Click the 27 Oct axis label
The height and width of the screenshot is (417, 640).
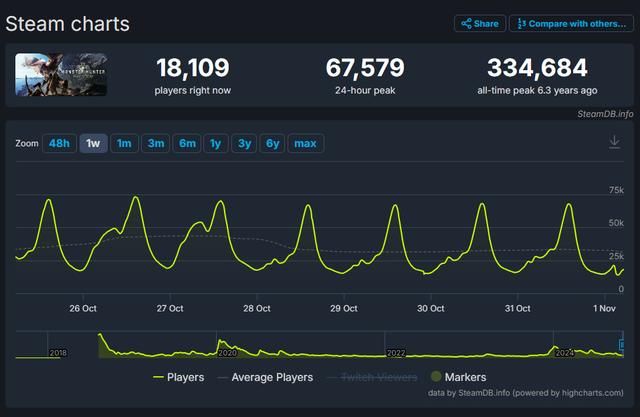click(x=170, y=308)
